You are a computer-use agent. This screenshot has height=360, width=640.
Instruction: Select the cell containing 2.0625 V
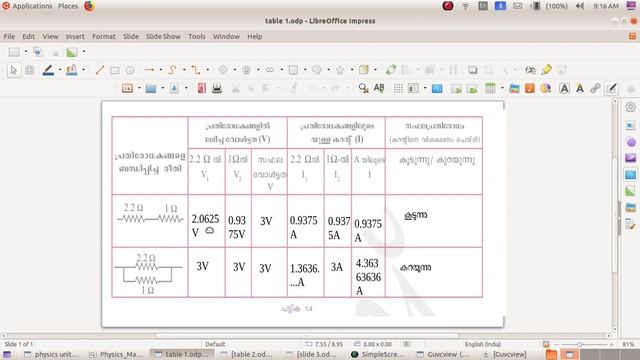click(x=206, y=221)
